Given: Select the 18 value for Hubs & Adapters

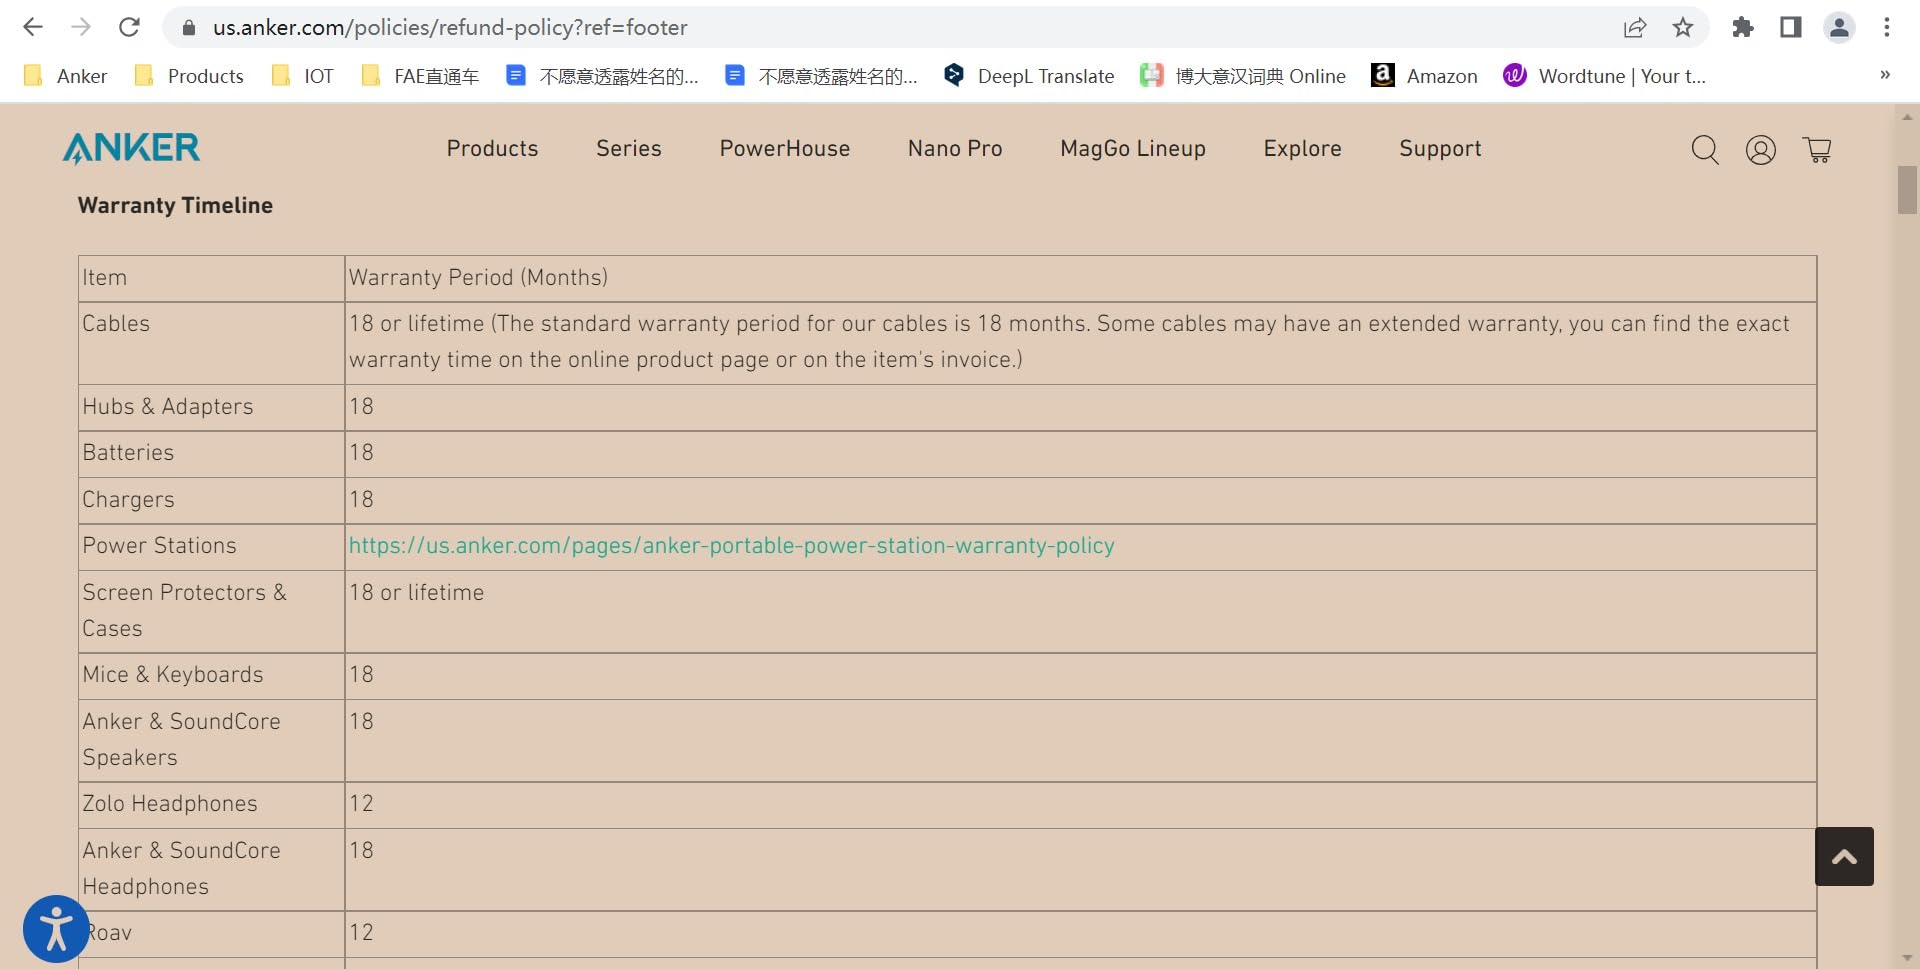Looking at the screenshot, I should click(x=361, y=407).
